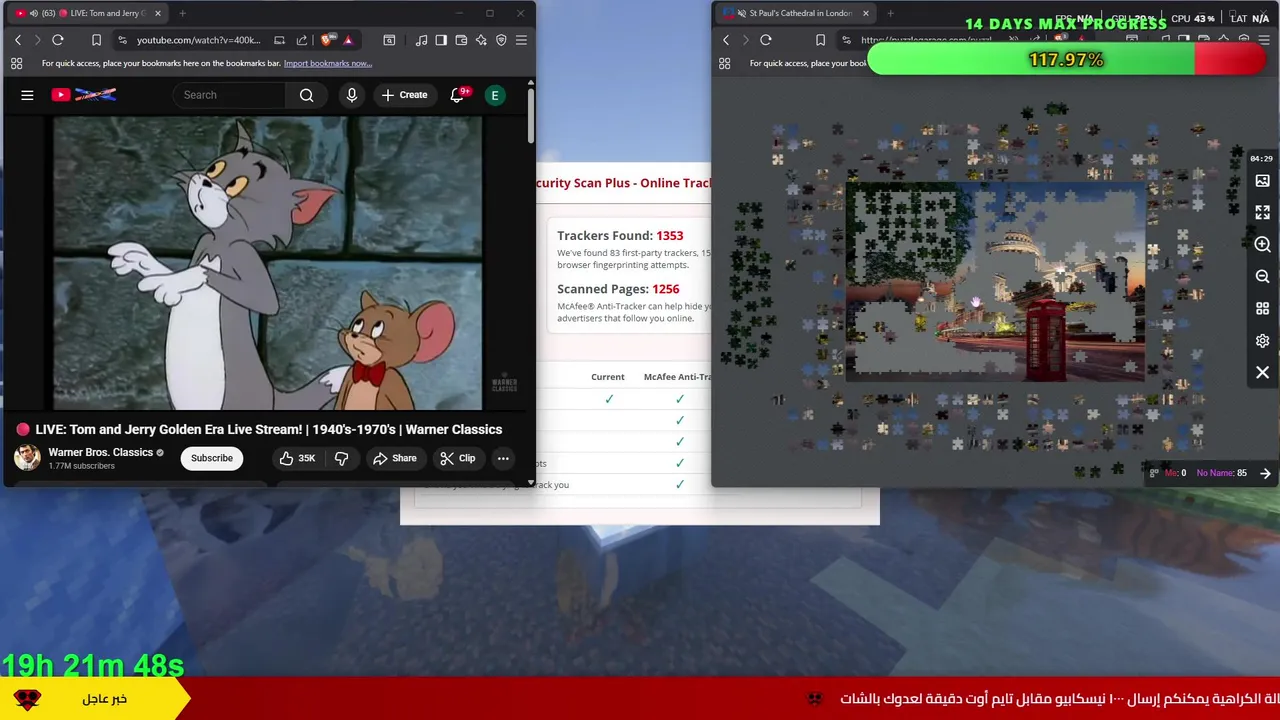The height and width of the screenshot is (720, 1280).
Task: Click the YouTube search magnifier button
Action: (x=307, y=95)
